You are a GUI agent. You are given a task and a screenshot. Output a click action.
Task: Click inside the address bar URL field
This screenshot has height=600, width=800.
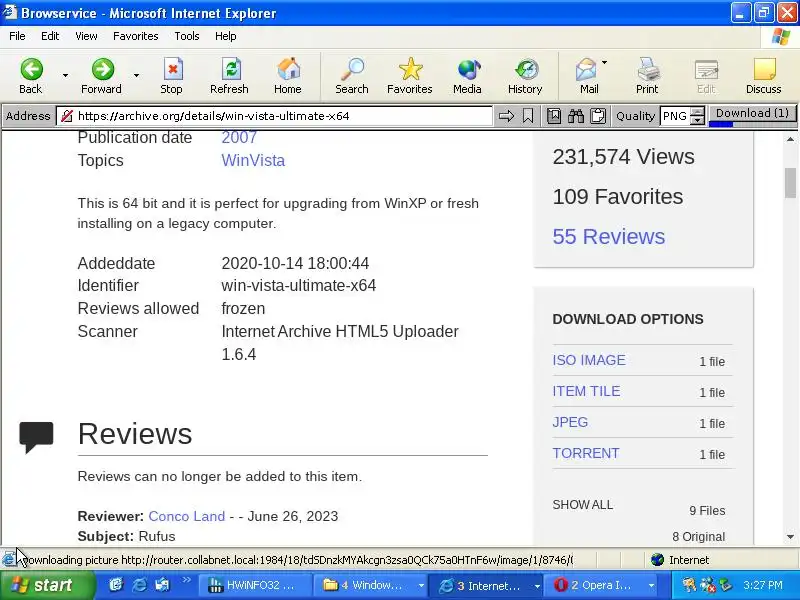(276, 116)
